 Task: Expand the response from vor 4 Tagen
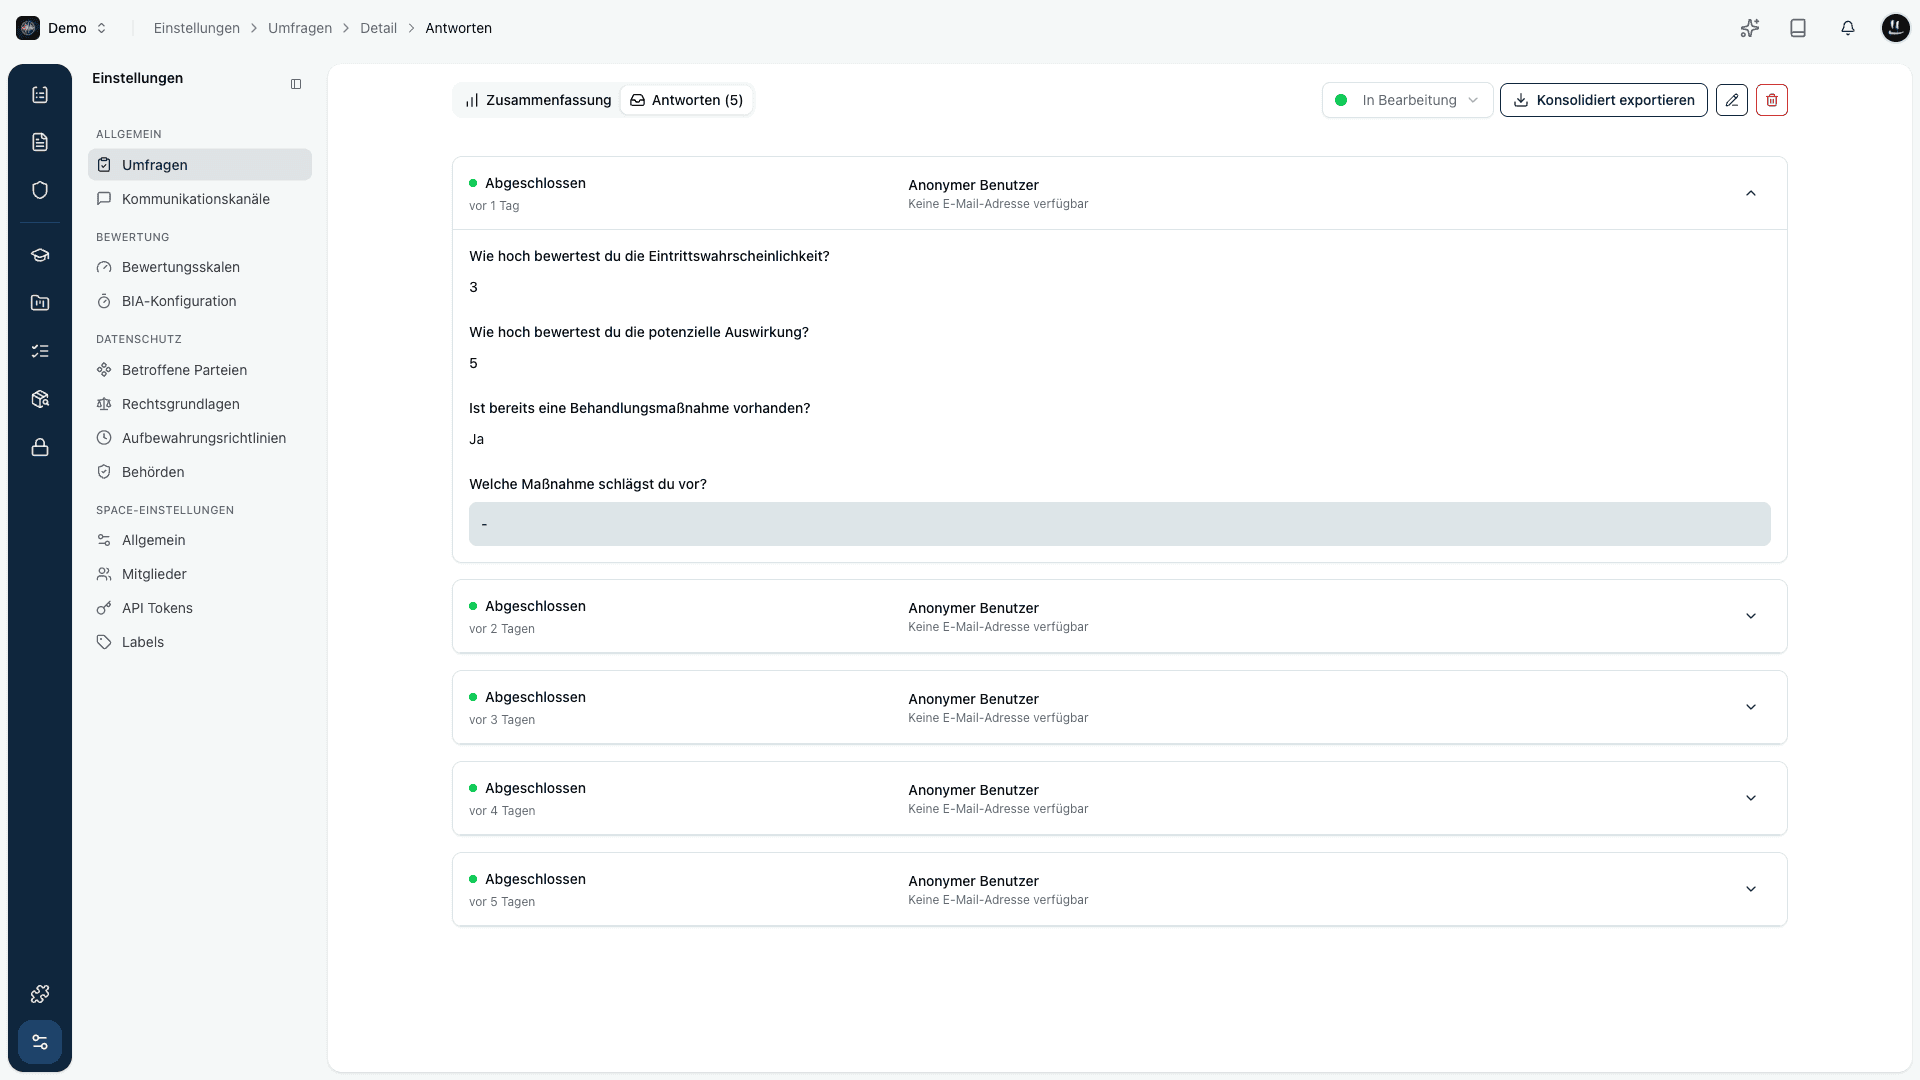[x=1751, y=798]
